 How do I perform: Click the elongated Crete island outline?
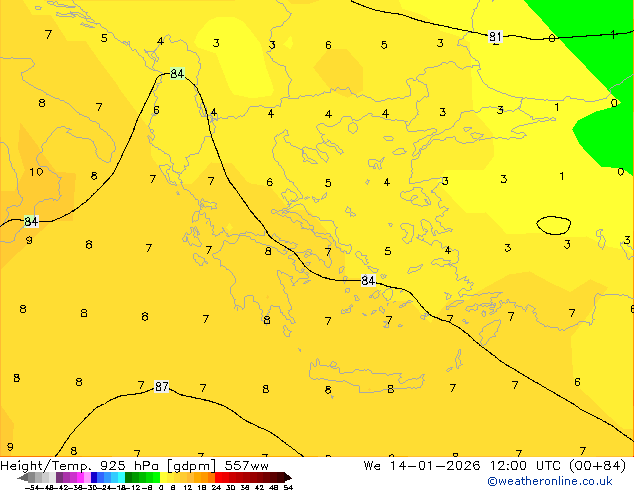[367, 375]
